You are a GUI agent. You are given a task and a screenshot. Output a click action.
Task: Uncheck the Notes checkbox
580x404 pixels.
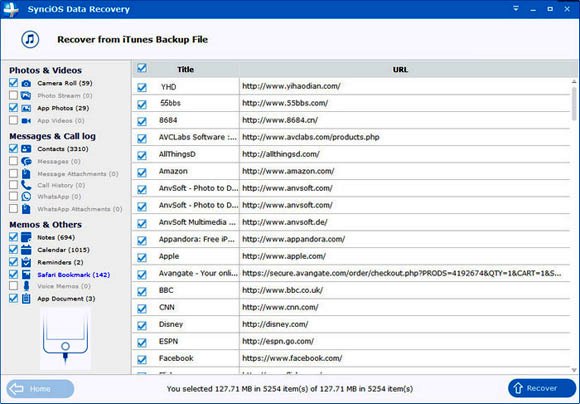(13, 237)
